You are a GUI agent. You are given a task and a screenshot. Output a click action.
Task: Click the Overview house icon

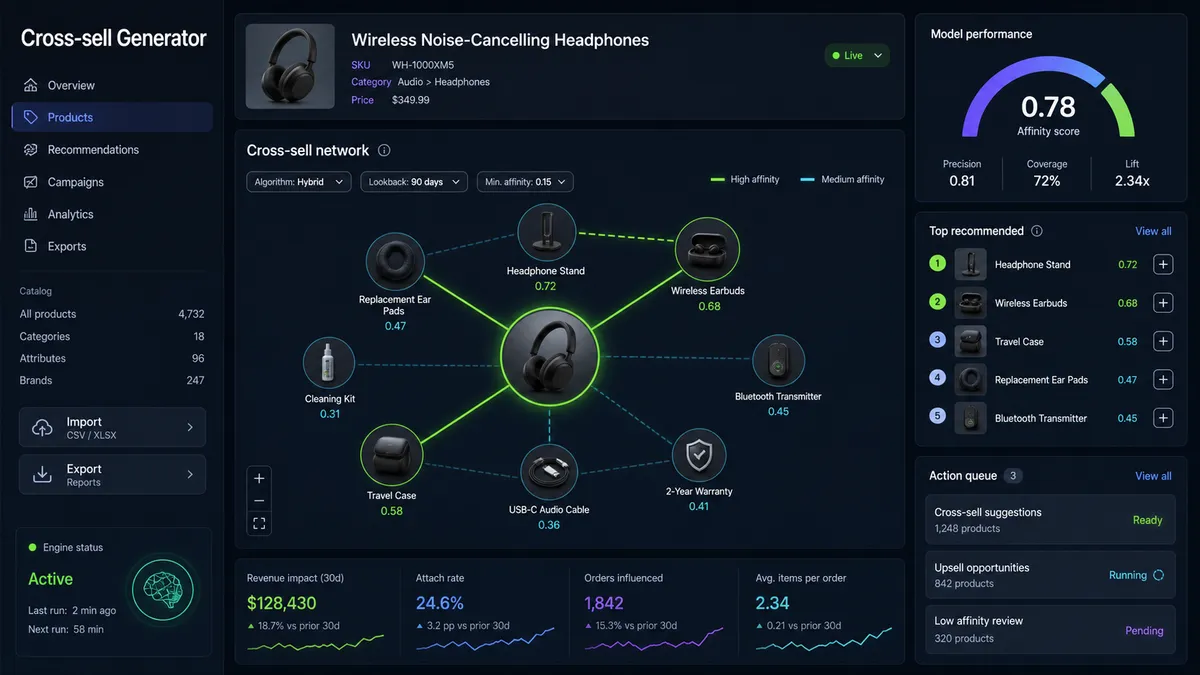30,85
